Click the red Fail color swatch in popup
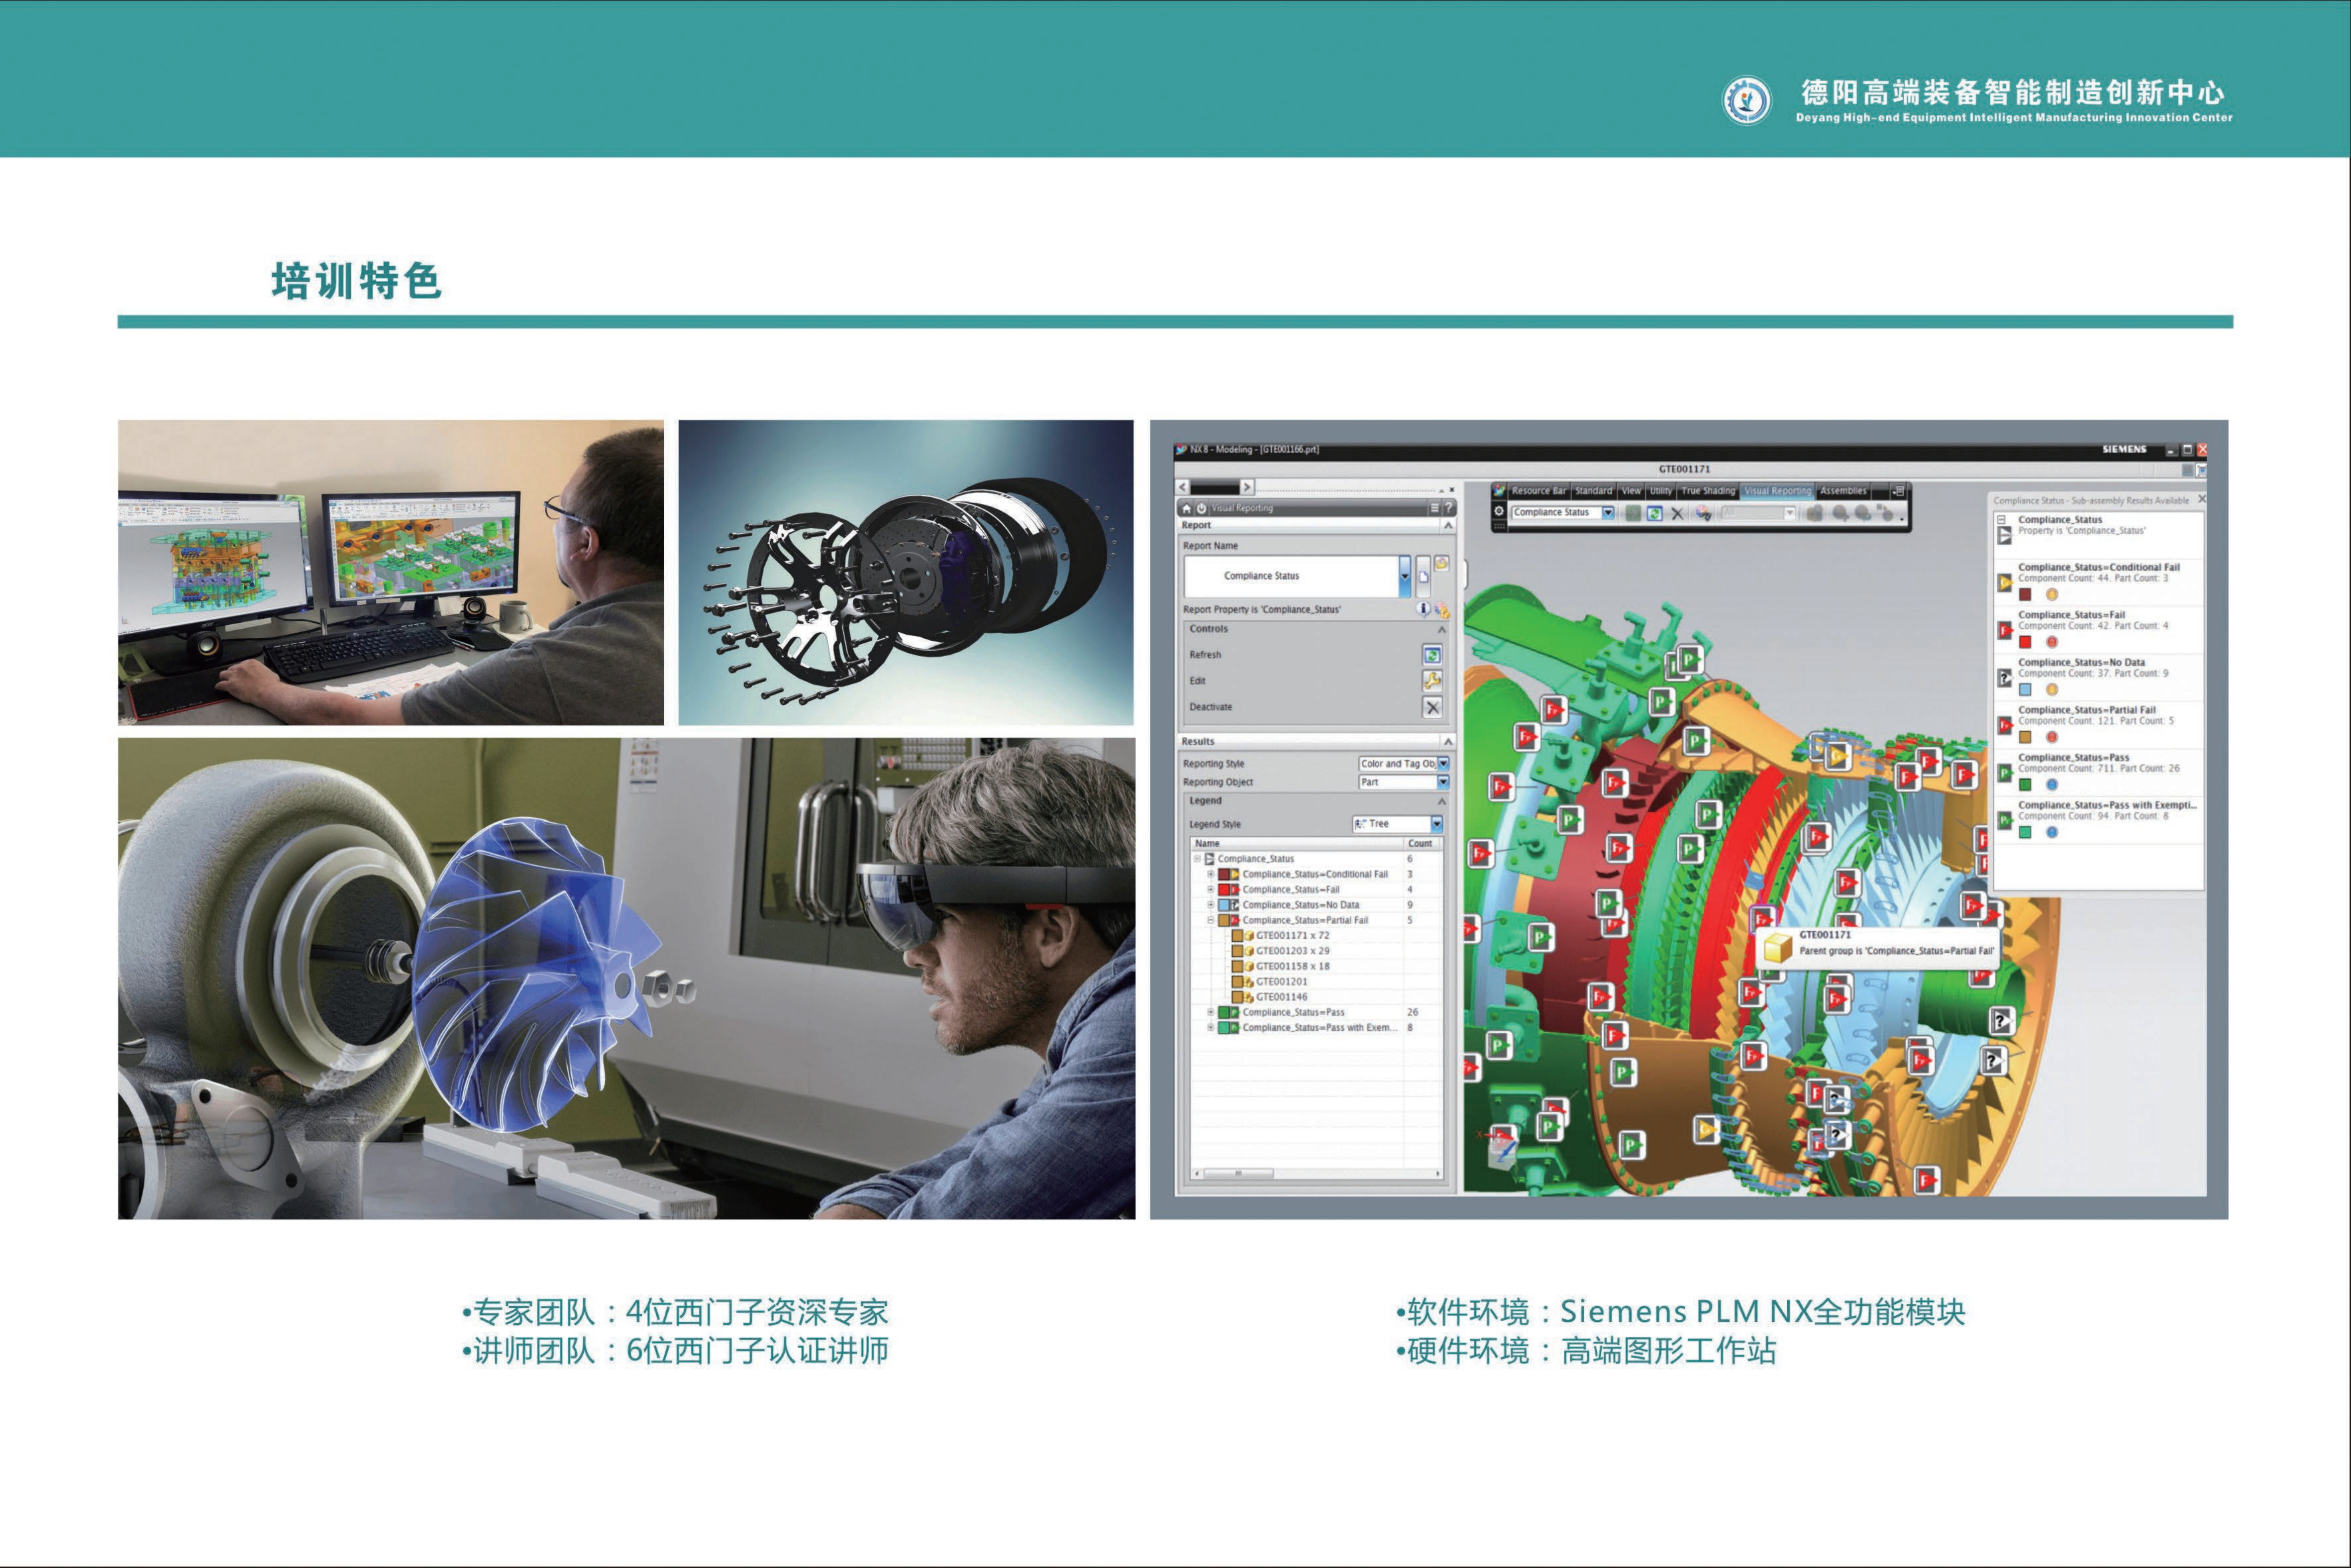Viewport: 2351px width, 1568px height. point(2025,642)
